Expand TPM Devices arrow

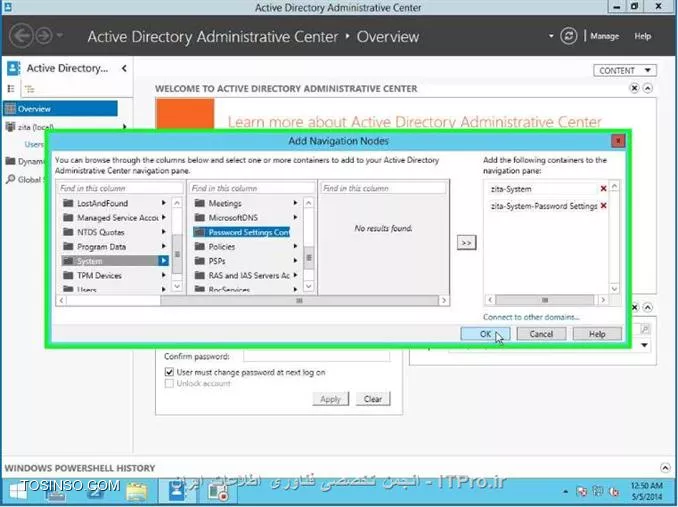pyautogui.click(x=164, y=275)
